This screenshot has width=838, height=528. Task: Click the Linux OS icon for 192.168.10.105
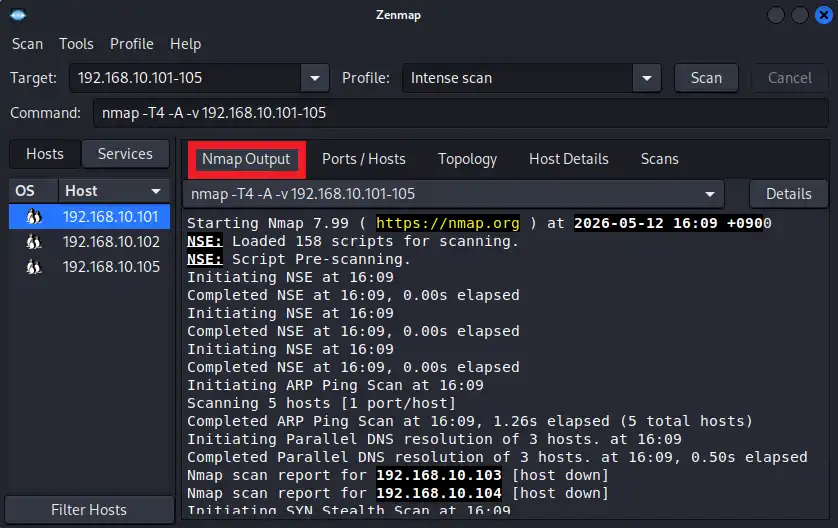[x=34, y=267]
